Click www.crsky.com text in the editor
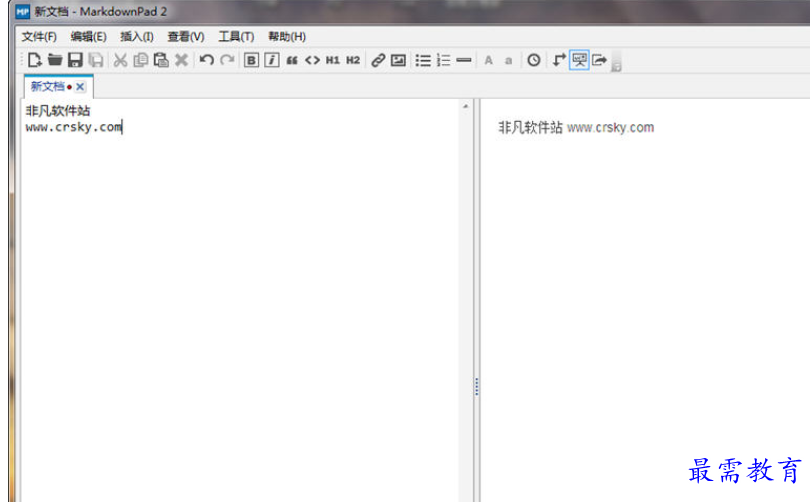The image size is (810, 502). (74, 127)
